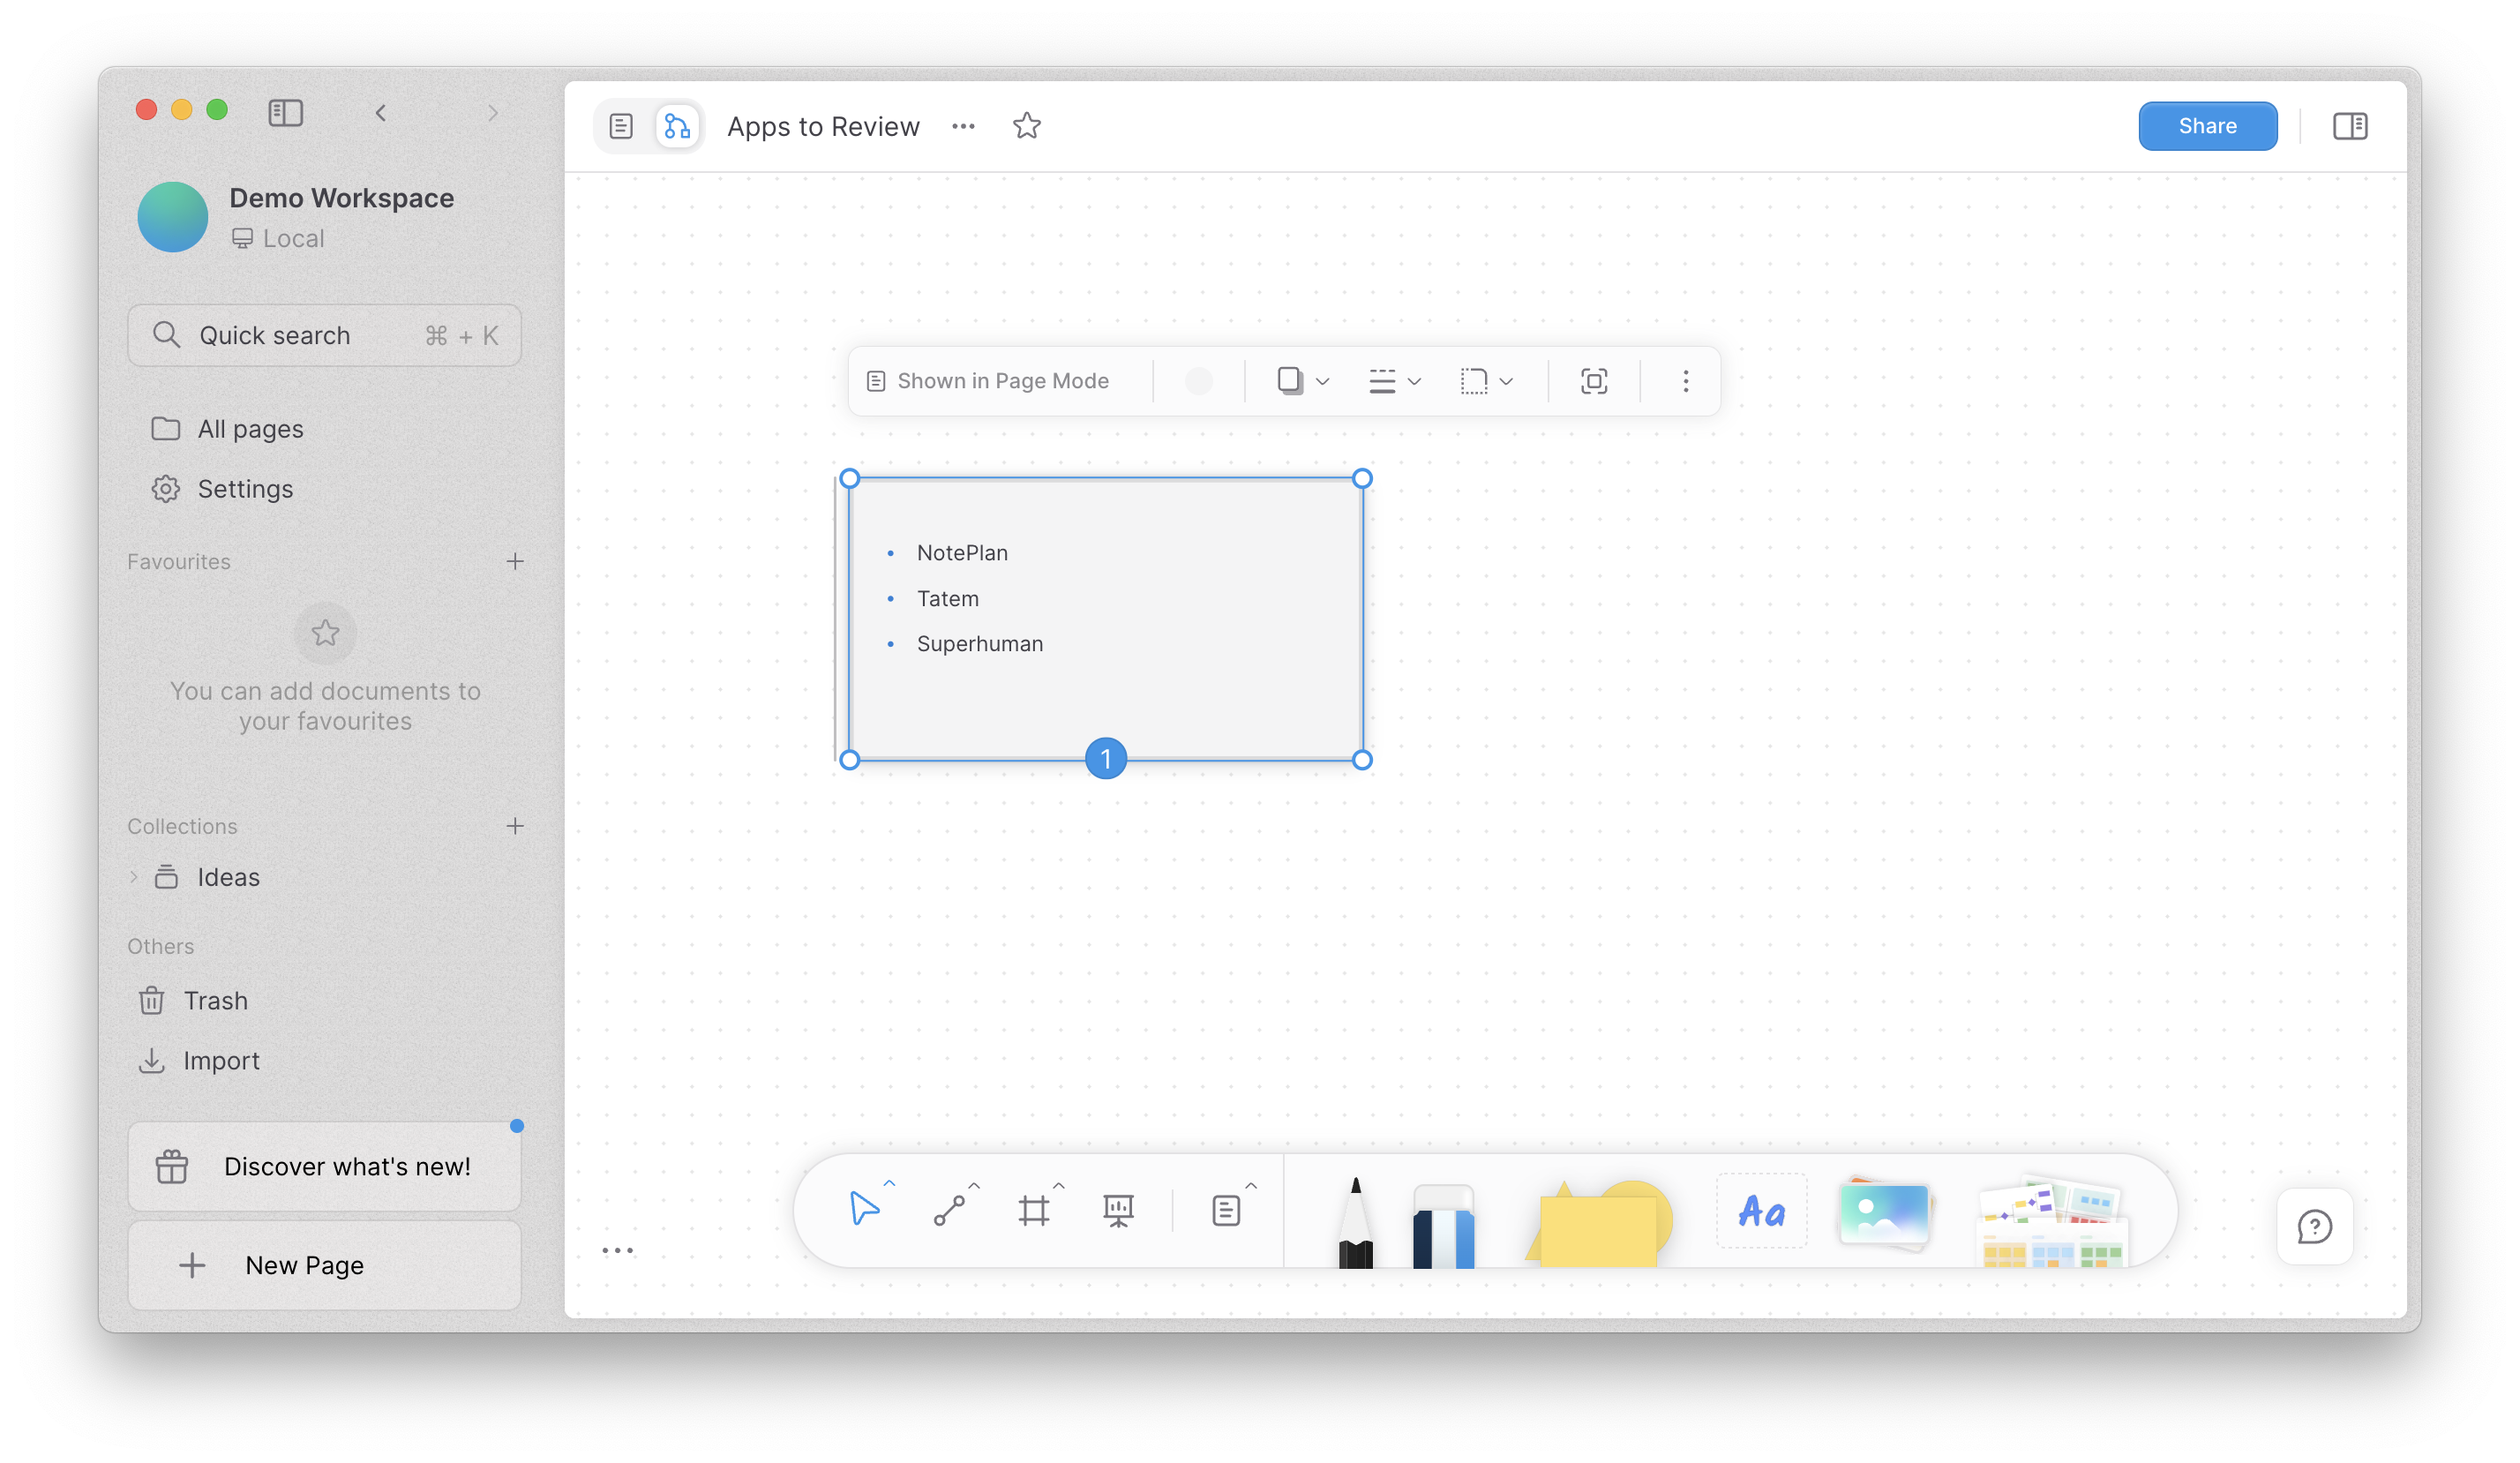Open the note corner style dropdown

point(1486,381)
